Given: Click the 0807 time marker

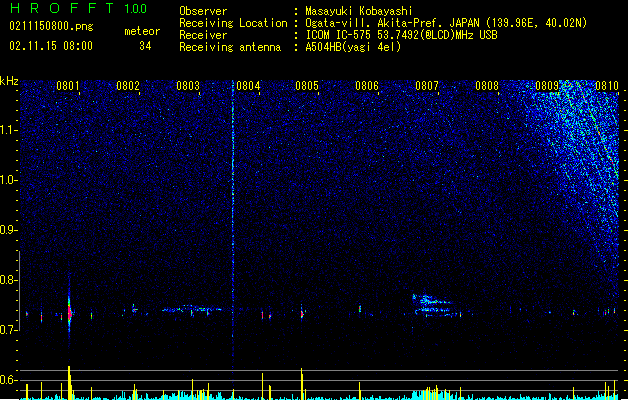Looking at the screenshot, I should pos(427,86).
